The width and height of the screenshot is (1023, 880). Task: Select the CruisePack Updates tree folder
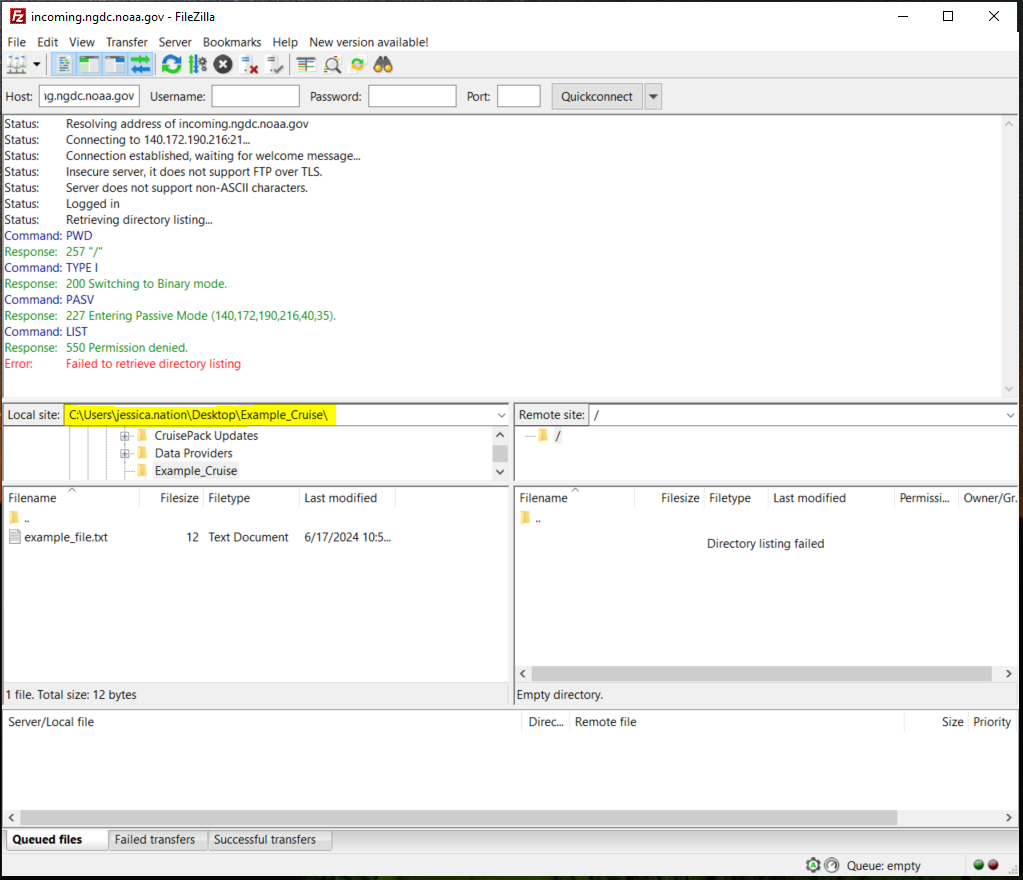206,436
